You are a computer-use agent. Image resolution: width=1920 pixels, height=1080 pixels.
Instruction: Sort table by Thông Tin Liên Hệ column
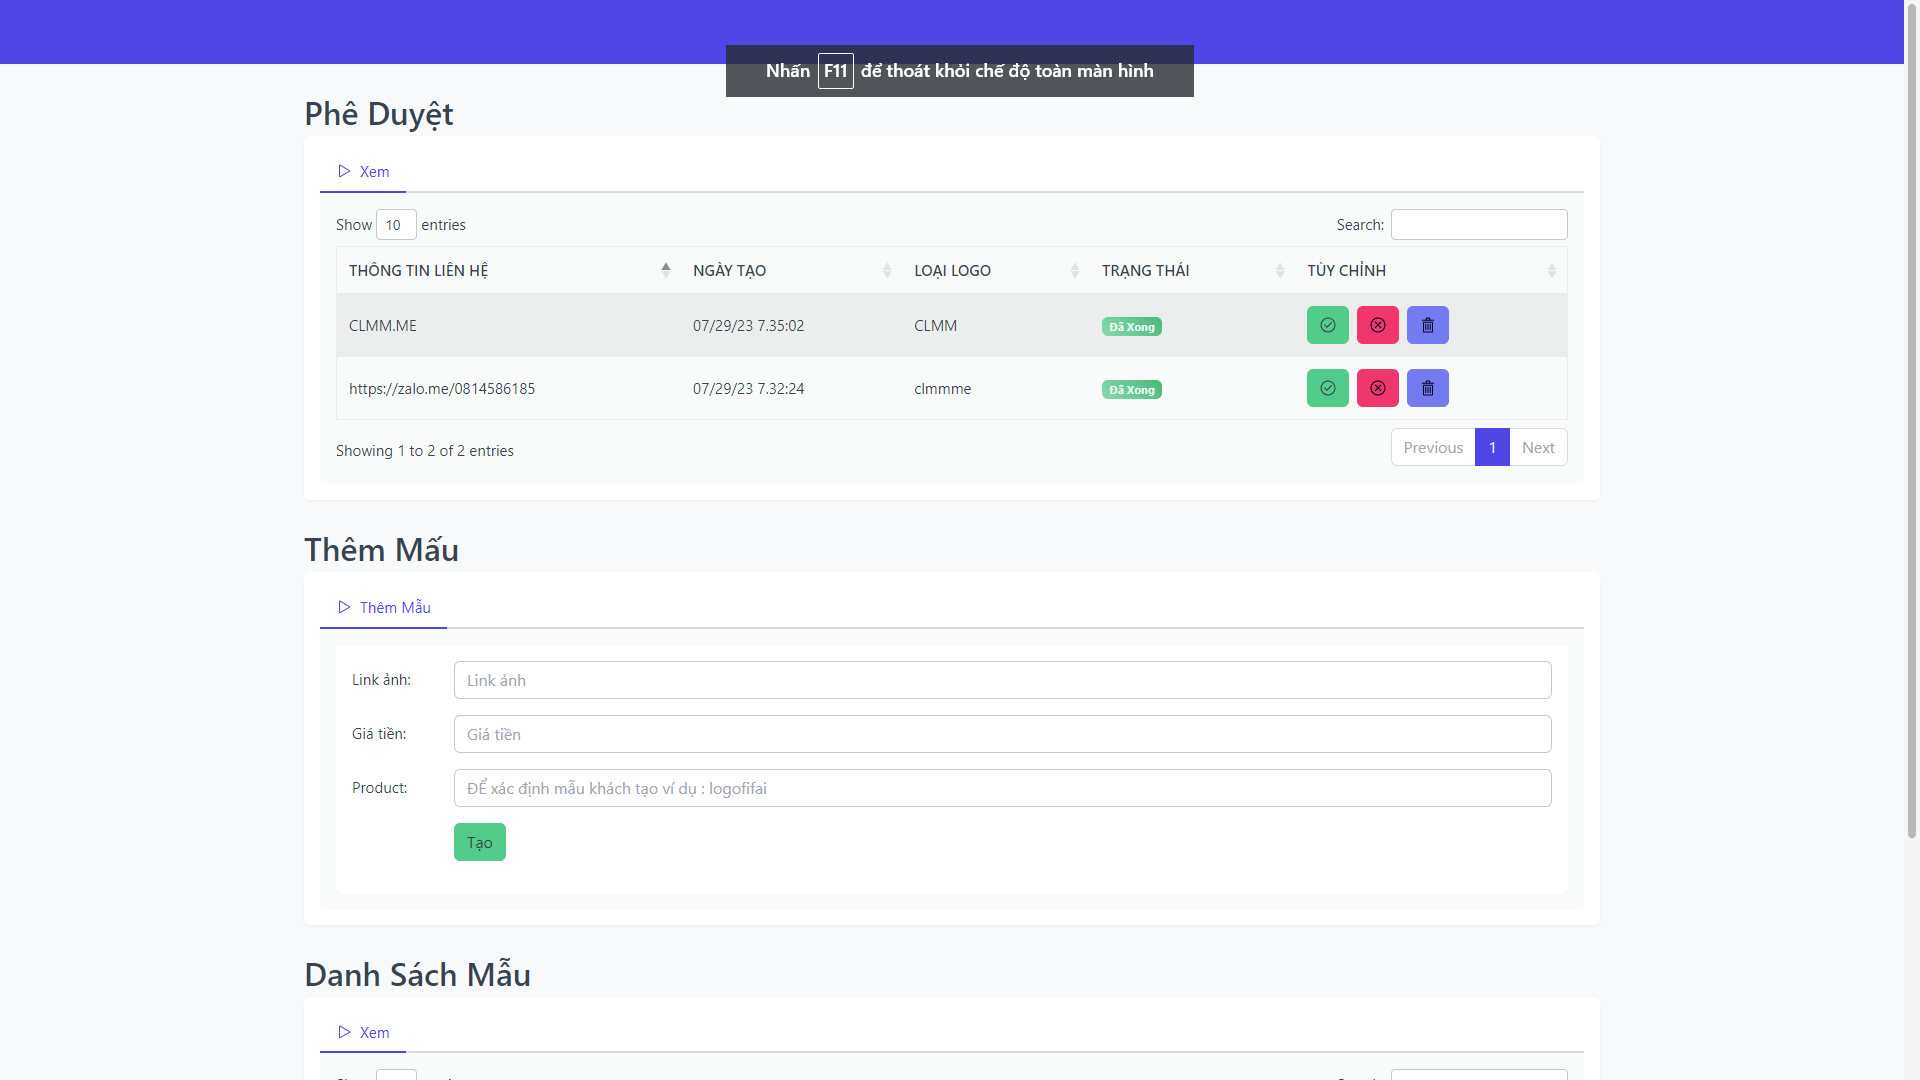tap(418, 271)
